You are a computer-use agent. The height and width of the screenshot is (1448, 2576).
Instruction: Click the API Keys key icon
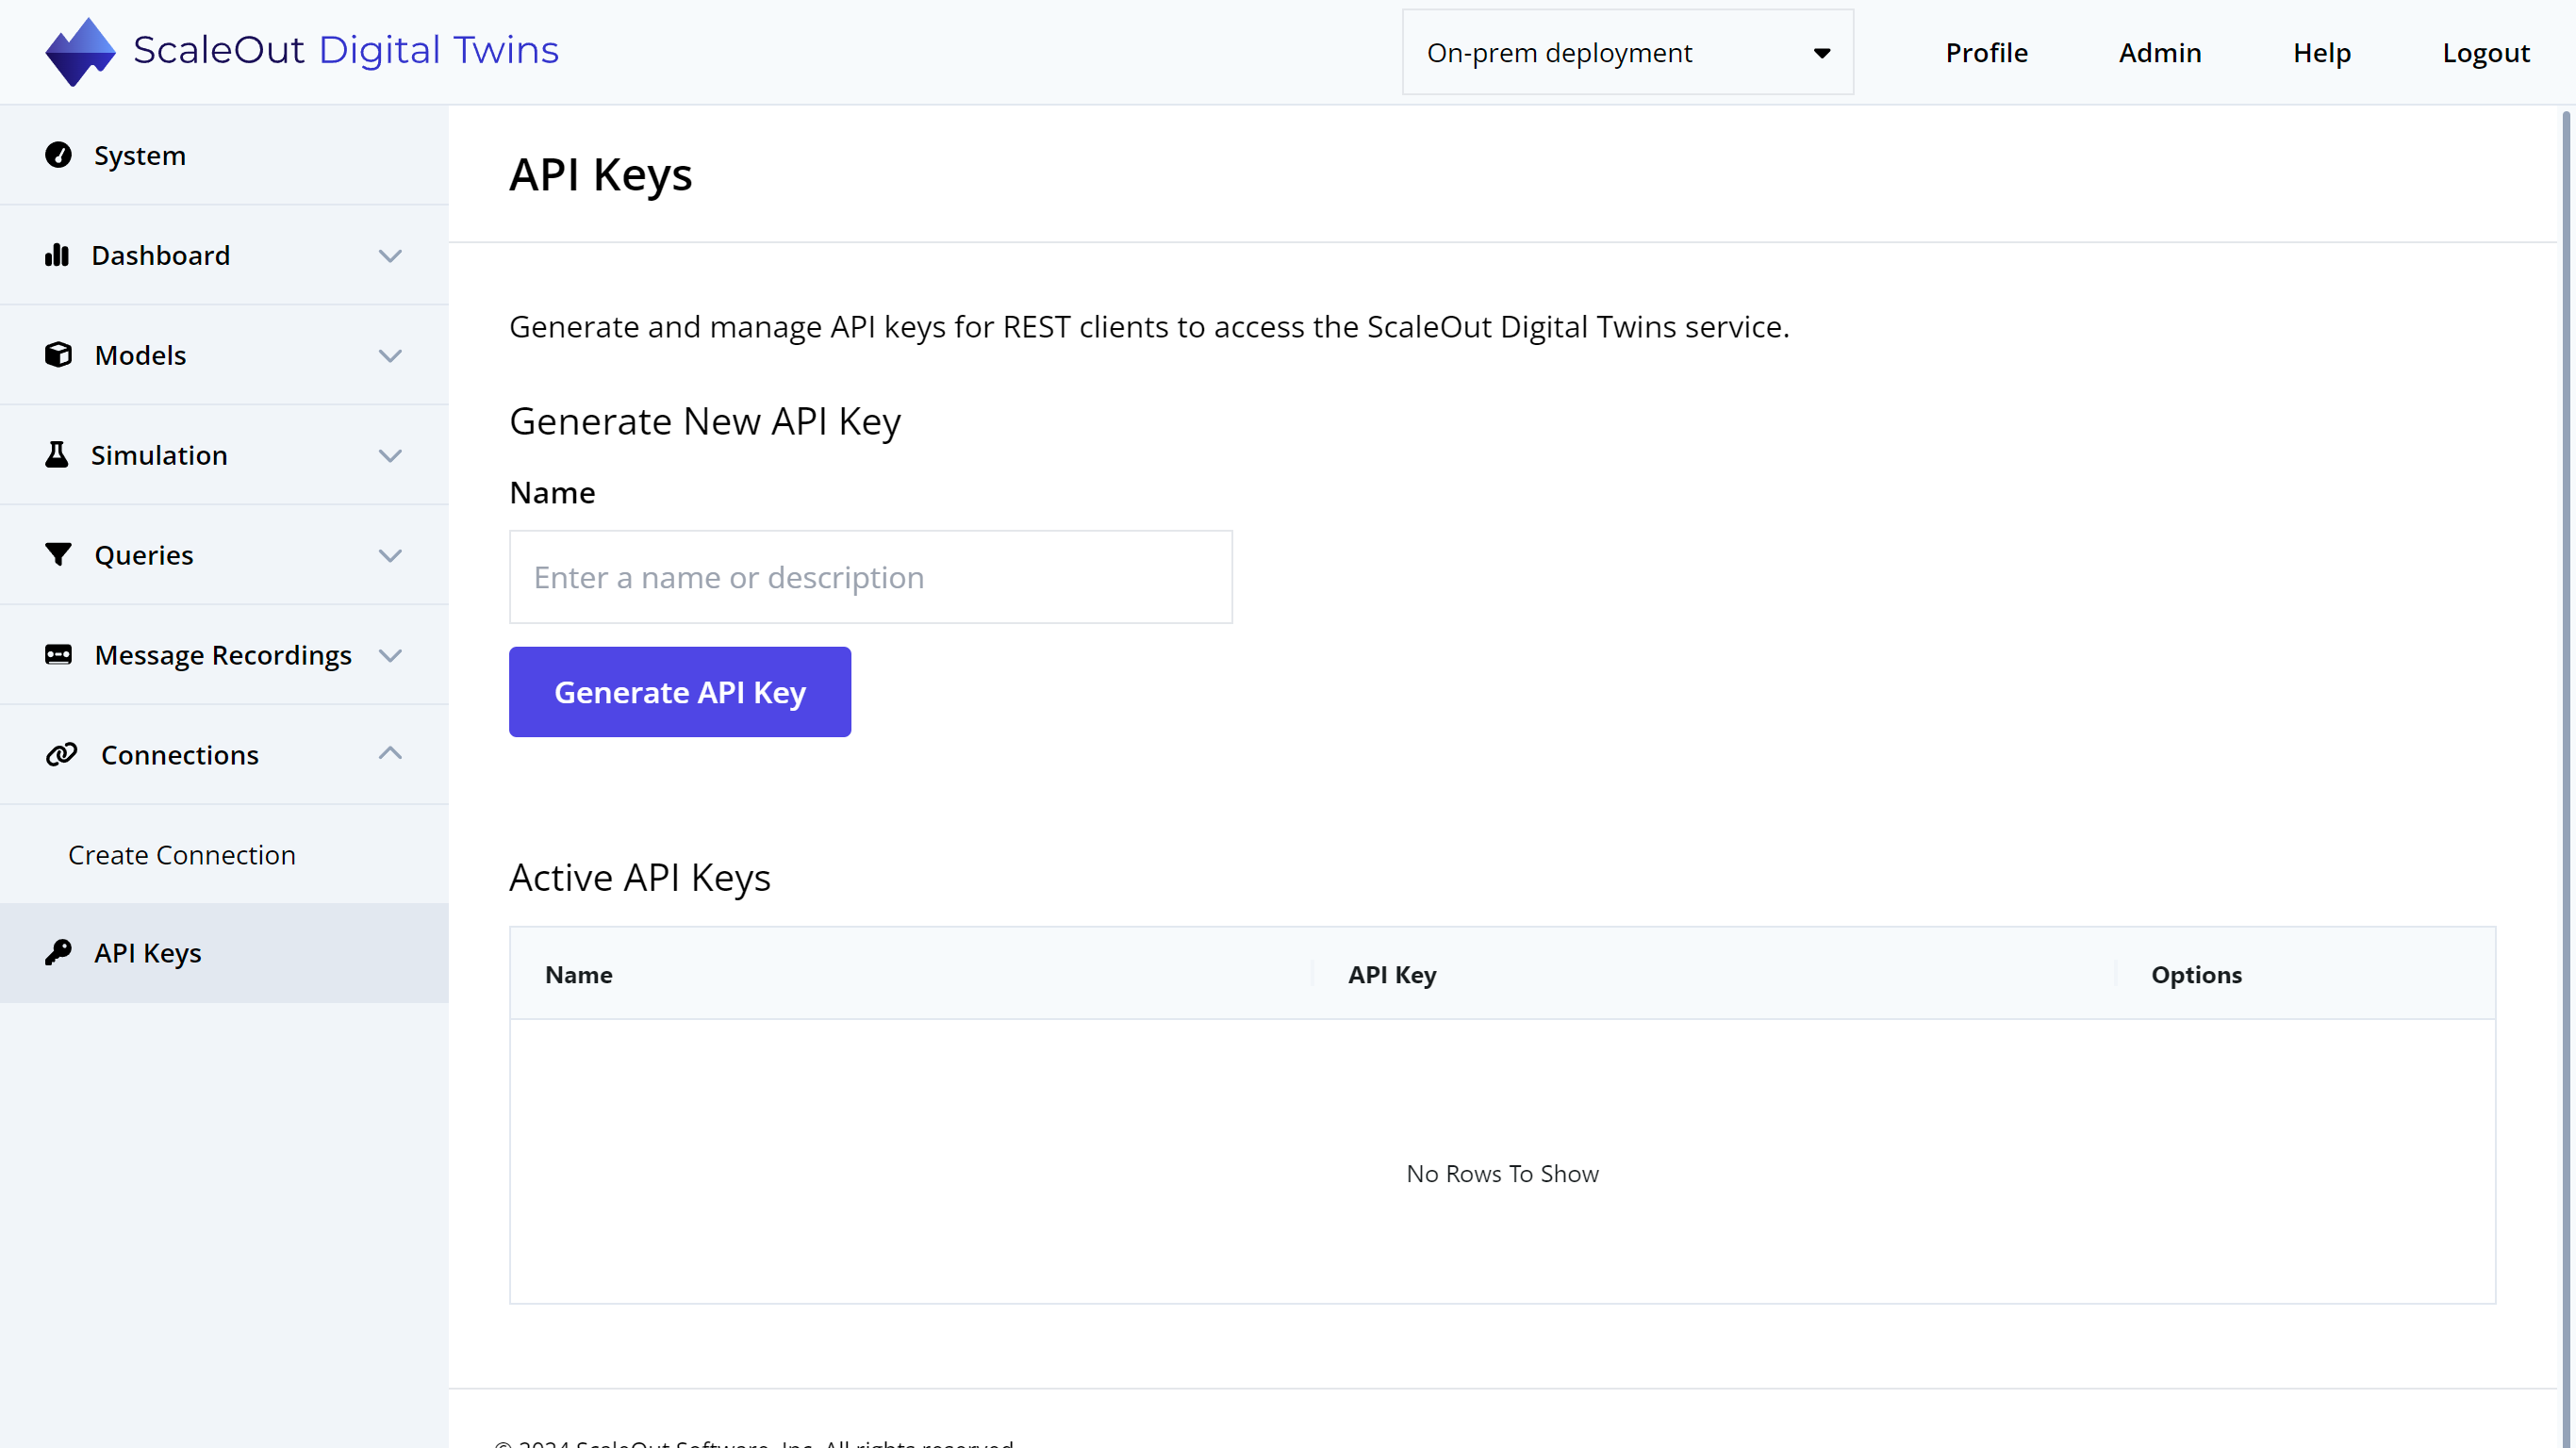(x=58, y=953)
